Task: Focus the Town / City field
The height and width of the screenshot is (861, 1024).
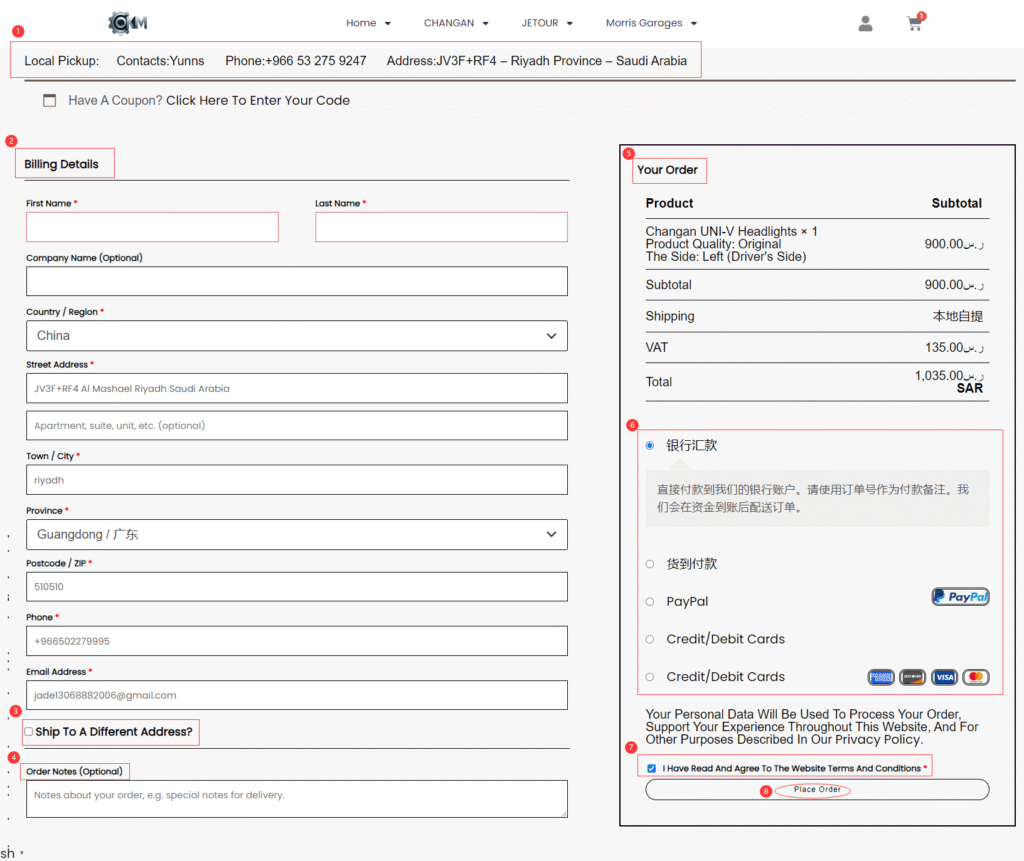Action: tap(296, 480)
